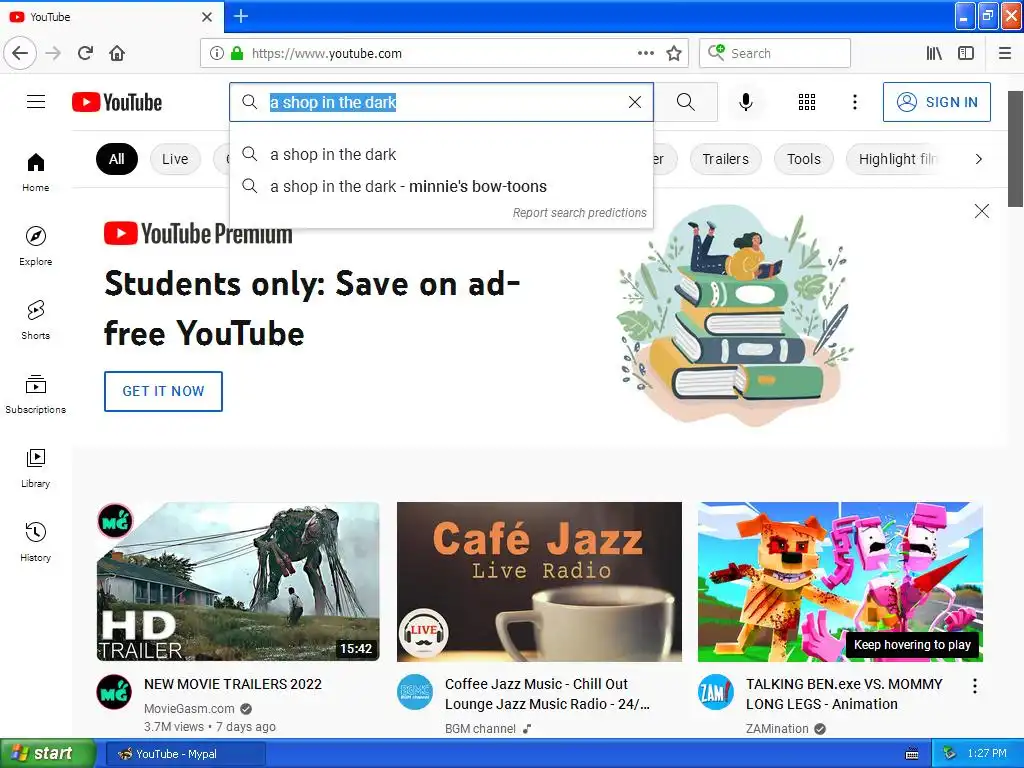Click MovieGasm channel avatar
Screen dimensions: 1024x768
(x=114, y=692)
